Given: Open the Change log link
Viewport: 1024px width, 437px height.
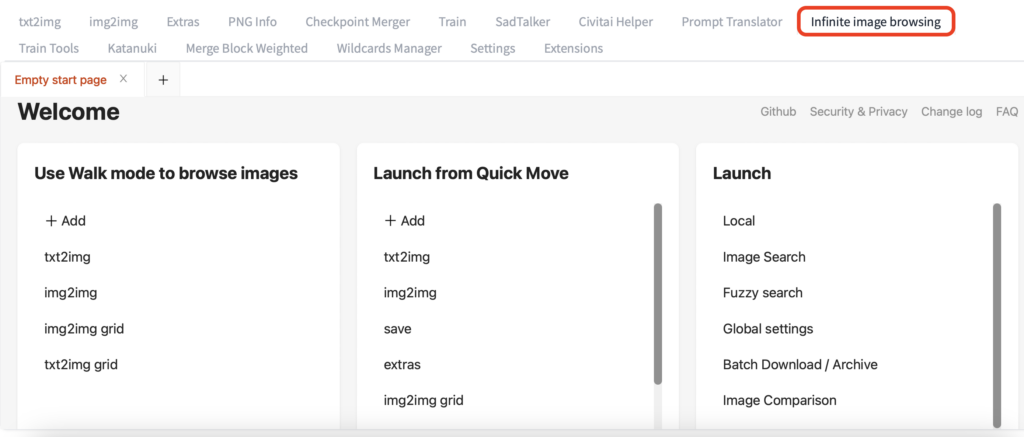Looking at the screenshot, I should 951,112.
